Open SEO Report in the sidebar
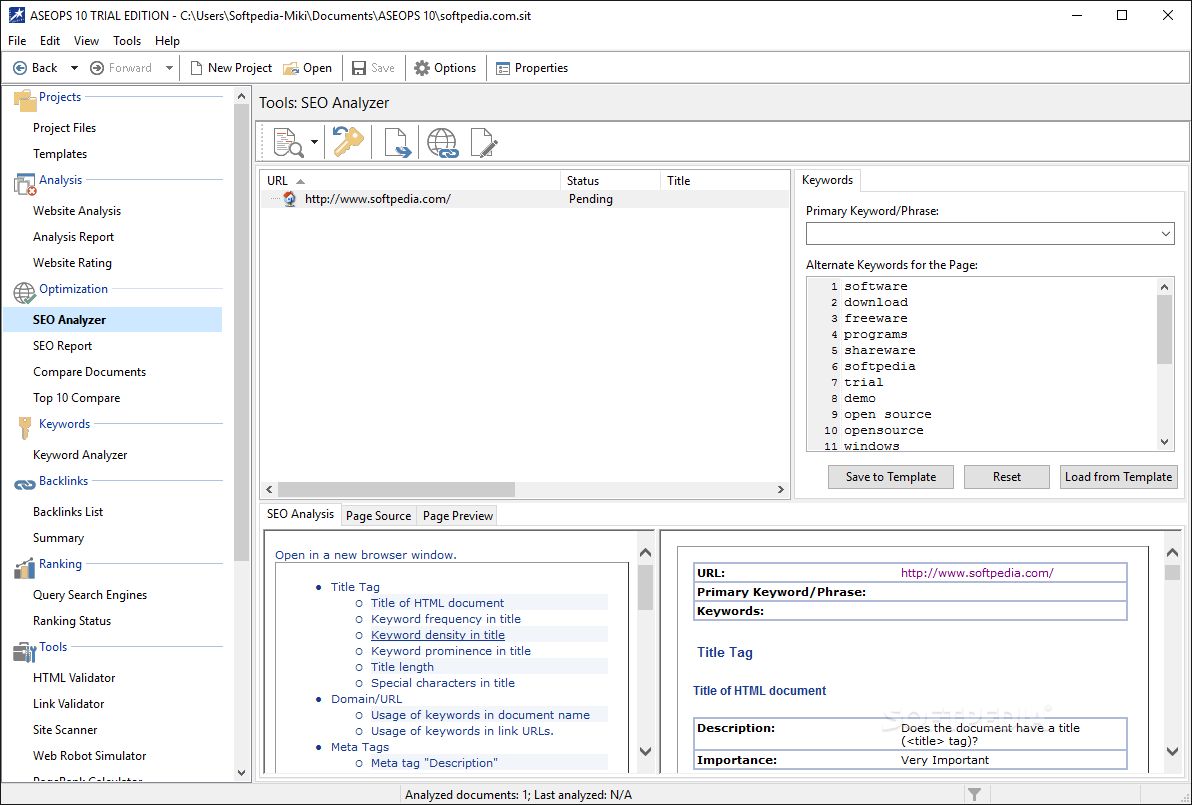 point(62,345)
